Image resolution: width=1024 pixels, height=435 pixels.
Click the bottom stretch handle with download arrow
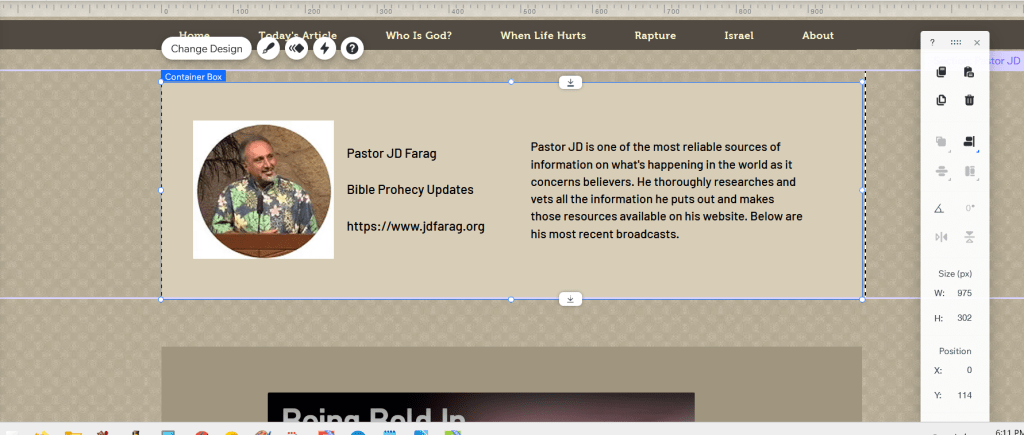pyautogui.click(x=570, y=299)
